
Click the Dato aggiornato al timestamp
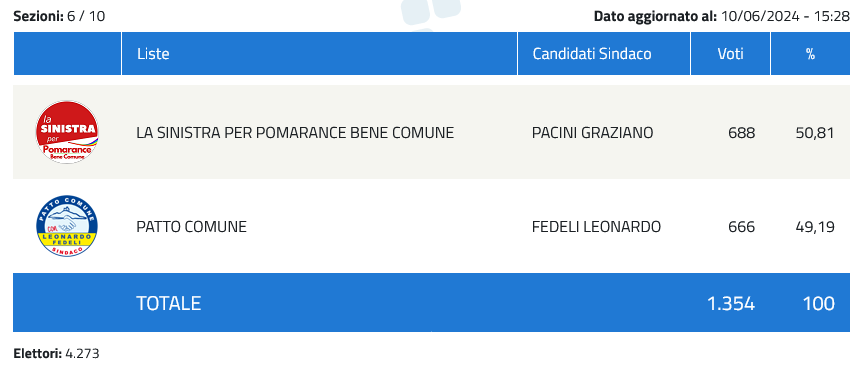pyautogui.click(x=722, y=16)
